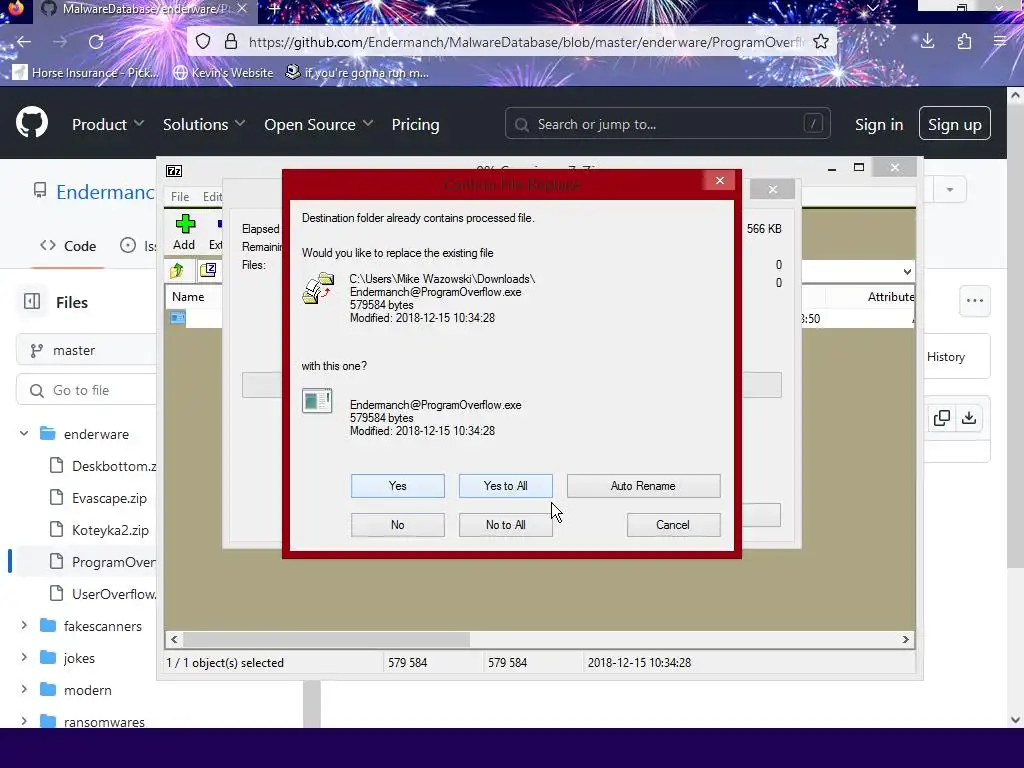Expand GitHub Product menu
Screen dimensions: 1024x768
click(x=108, y=124)
